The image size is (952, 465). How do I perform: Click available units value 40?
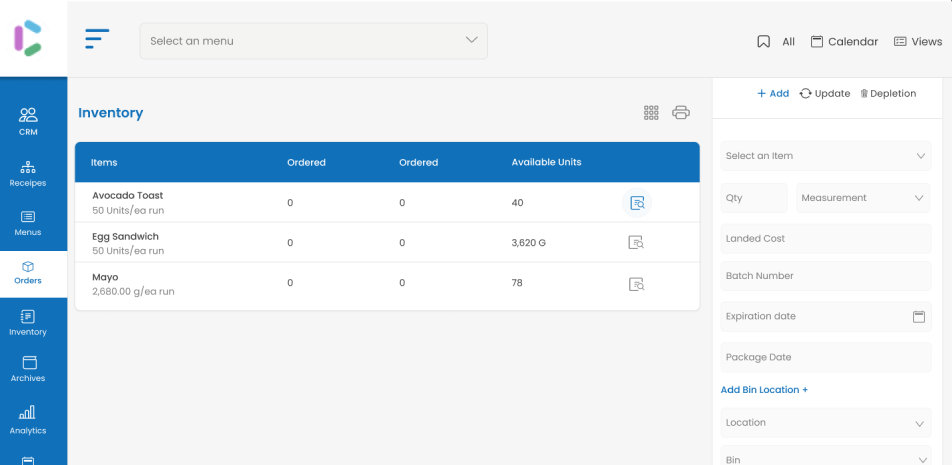[517, 203]
